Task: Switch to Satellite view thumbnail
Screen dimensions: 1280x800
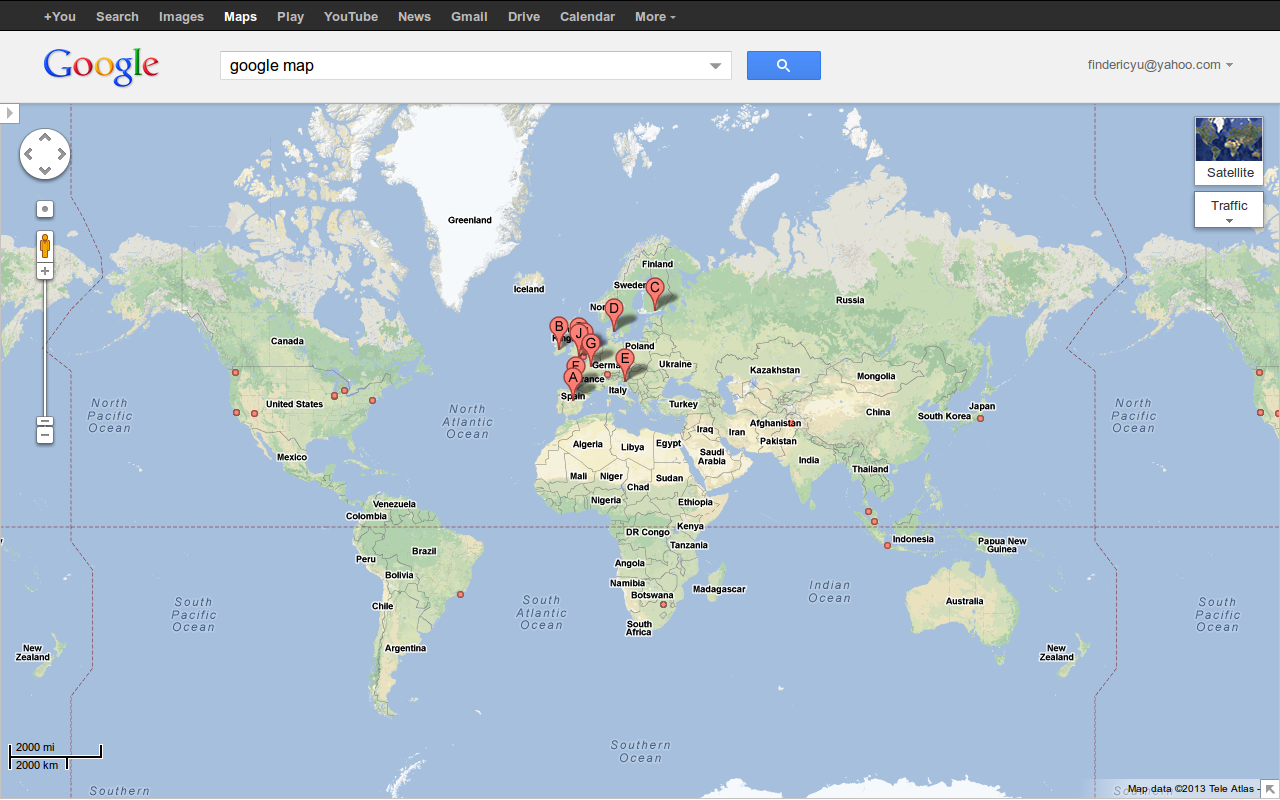Action: [x=1229, y=151]
